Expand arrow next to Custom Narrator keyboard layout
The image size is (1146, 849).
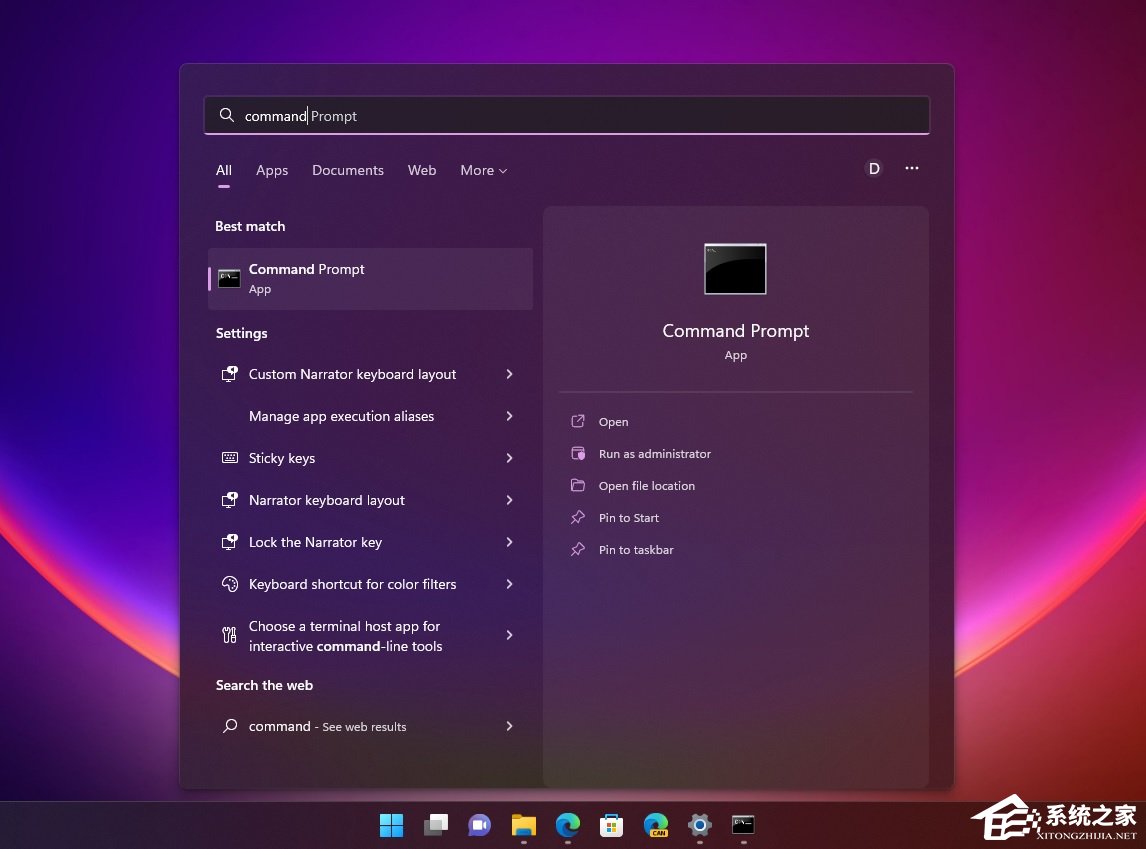509,374
